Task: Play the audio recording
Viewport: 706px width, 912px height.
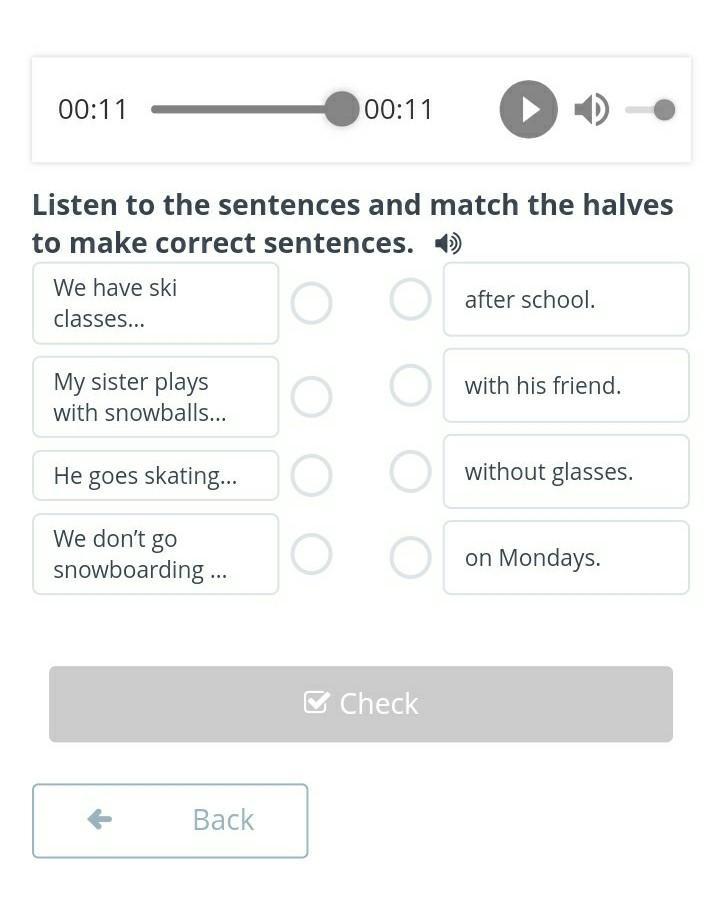Action: 528,109
